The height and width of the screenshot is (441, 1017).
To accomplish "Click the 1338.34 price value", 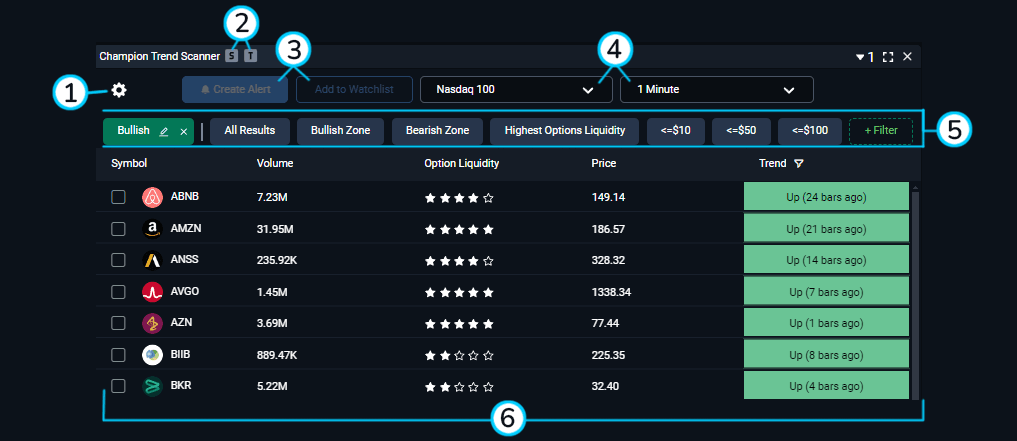I will point(611,292).
